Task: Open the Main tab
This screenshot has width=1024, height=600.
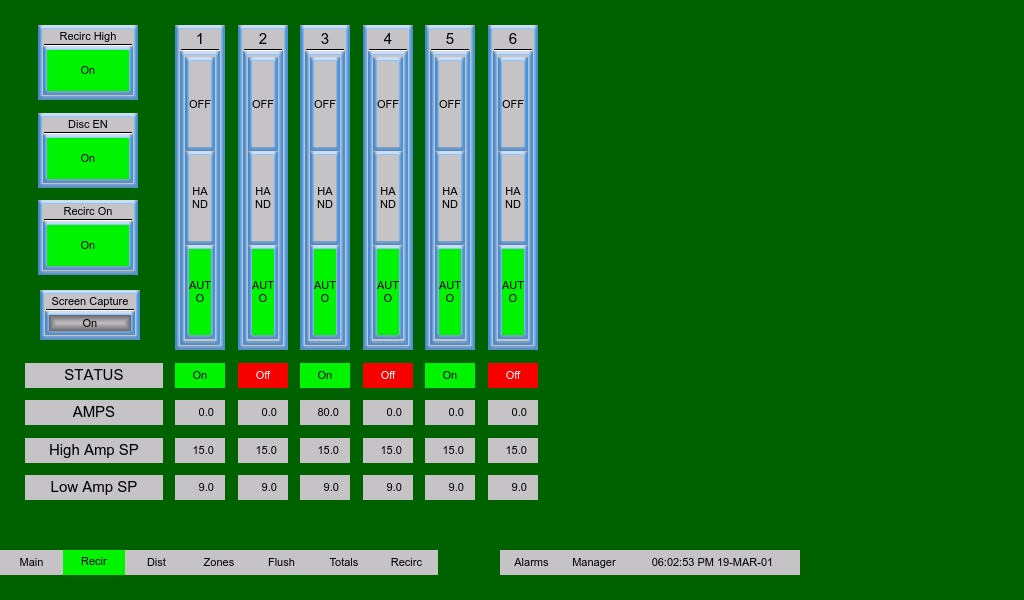Action: (x=31, y=562)
